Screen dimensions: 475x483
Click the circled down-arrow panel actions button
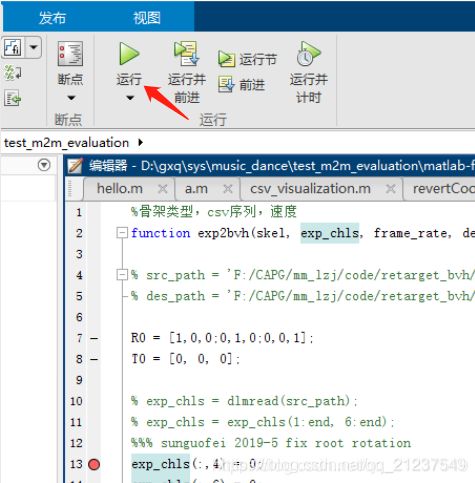[x=44, y=165]
